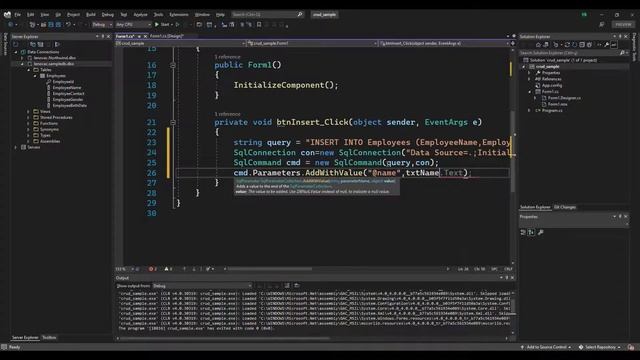
Task: Click Toggle Word Wrap icon in Output toolbar
Action: tap(297, 286)
